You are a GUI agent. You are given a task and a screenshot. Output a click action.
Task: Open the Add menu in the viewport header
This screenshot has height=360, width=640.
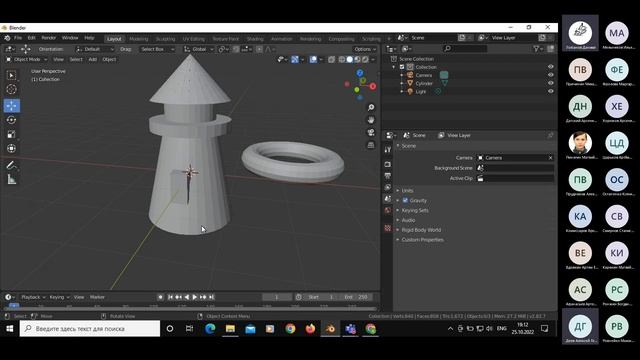(93, 60)
